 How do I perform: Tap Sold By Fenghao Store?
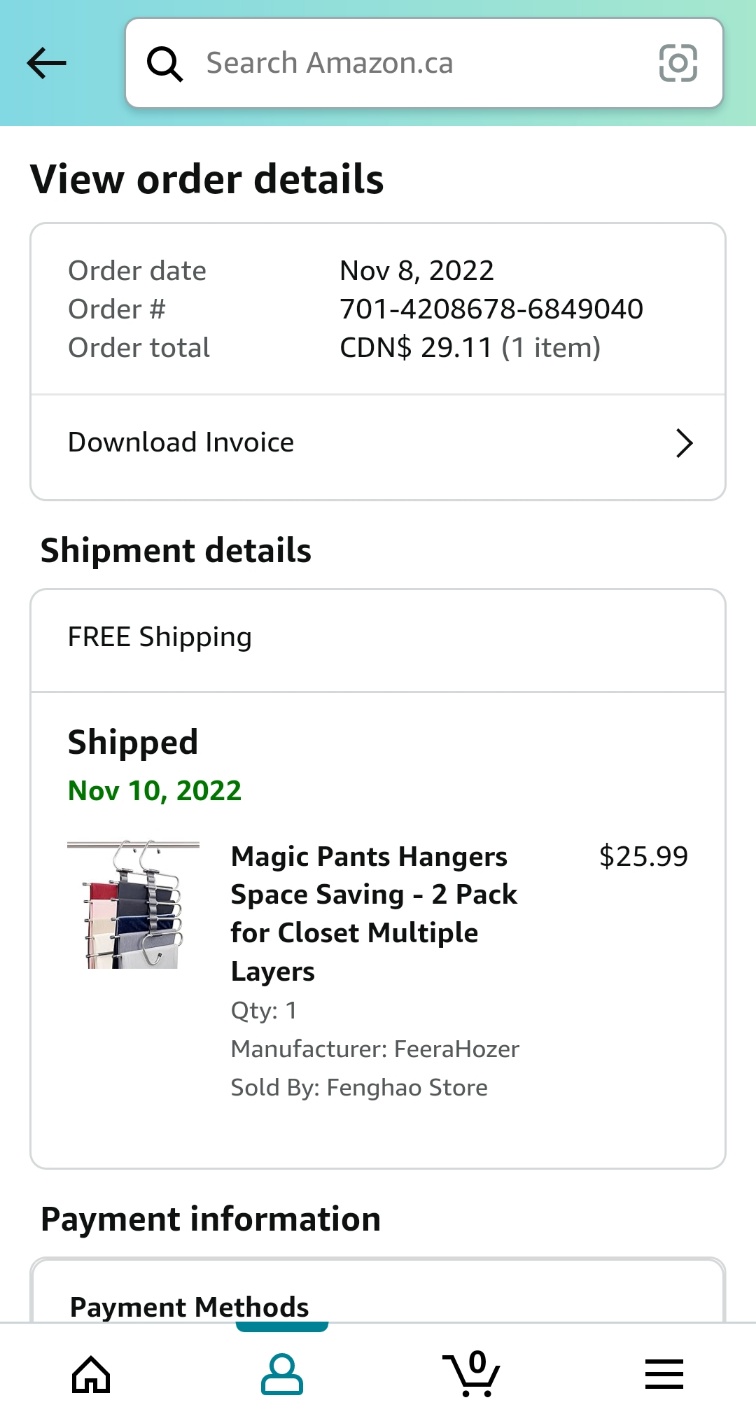[359, 1087]
